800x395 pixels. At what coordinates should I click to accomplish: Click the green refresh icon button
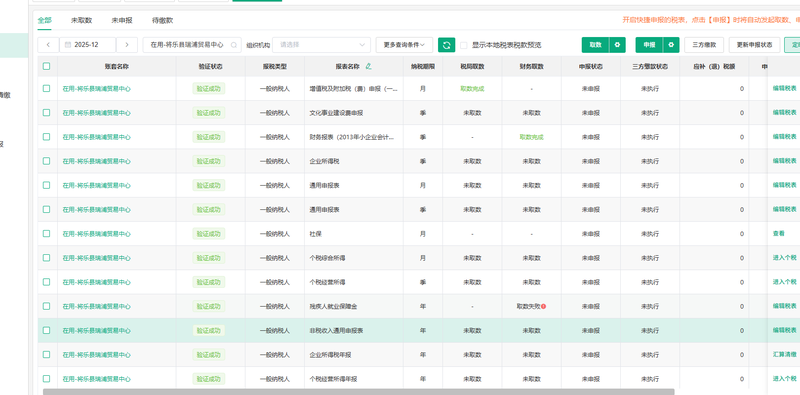pos(446,45)
